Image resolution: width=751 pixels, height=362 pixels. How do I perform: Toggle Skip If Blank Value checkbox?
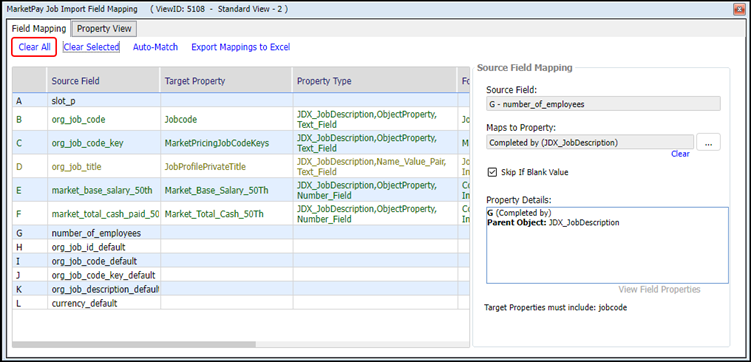491,172
